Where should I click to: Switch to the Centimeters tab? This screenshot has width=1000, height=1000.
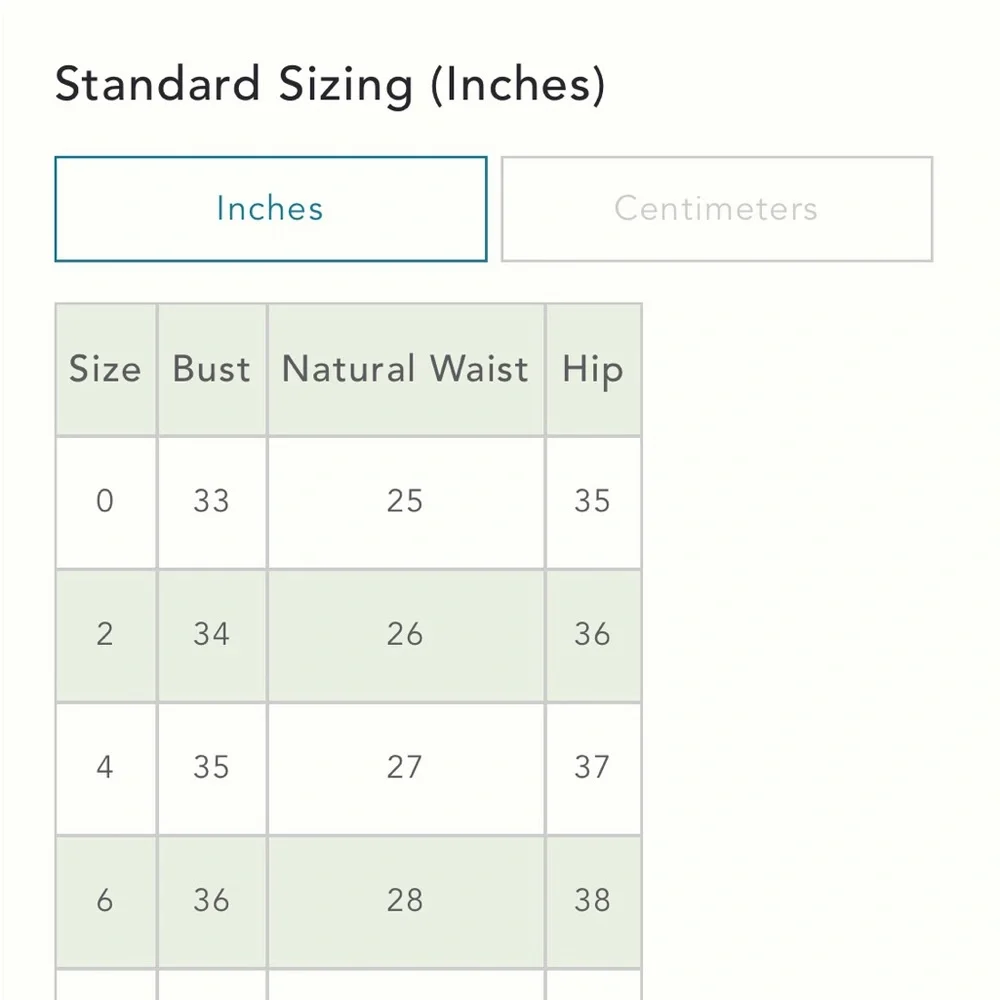click(716, 209)
